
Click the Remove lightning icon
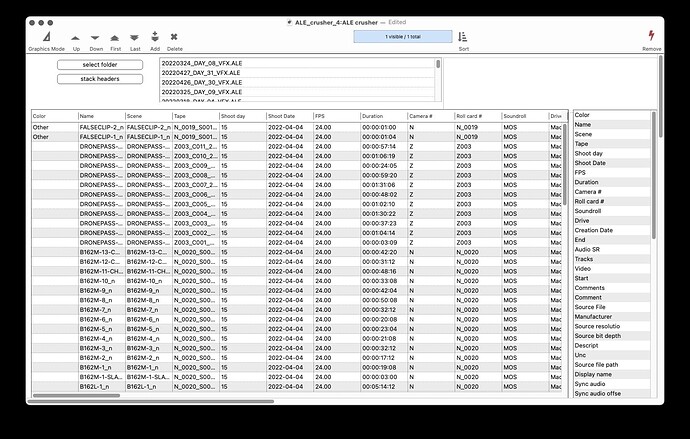point(651,36)
